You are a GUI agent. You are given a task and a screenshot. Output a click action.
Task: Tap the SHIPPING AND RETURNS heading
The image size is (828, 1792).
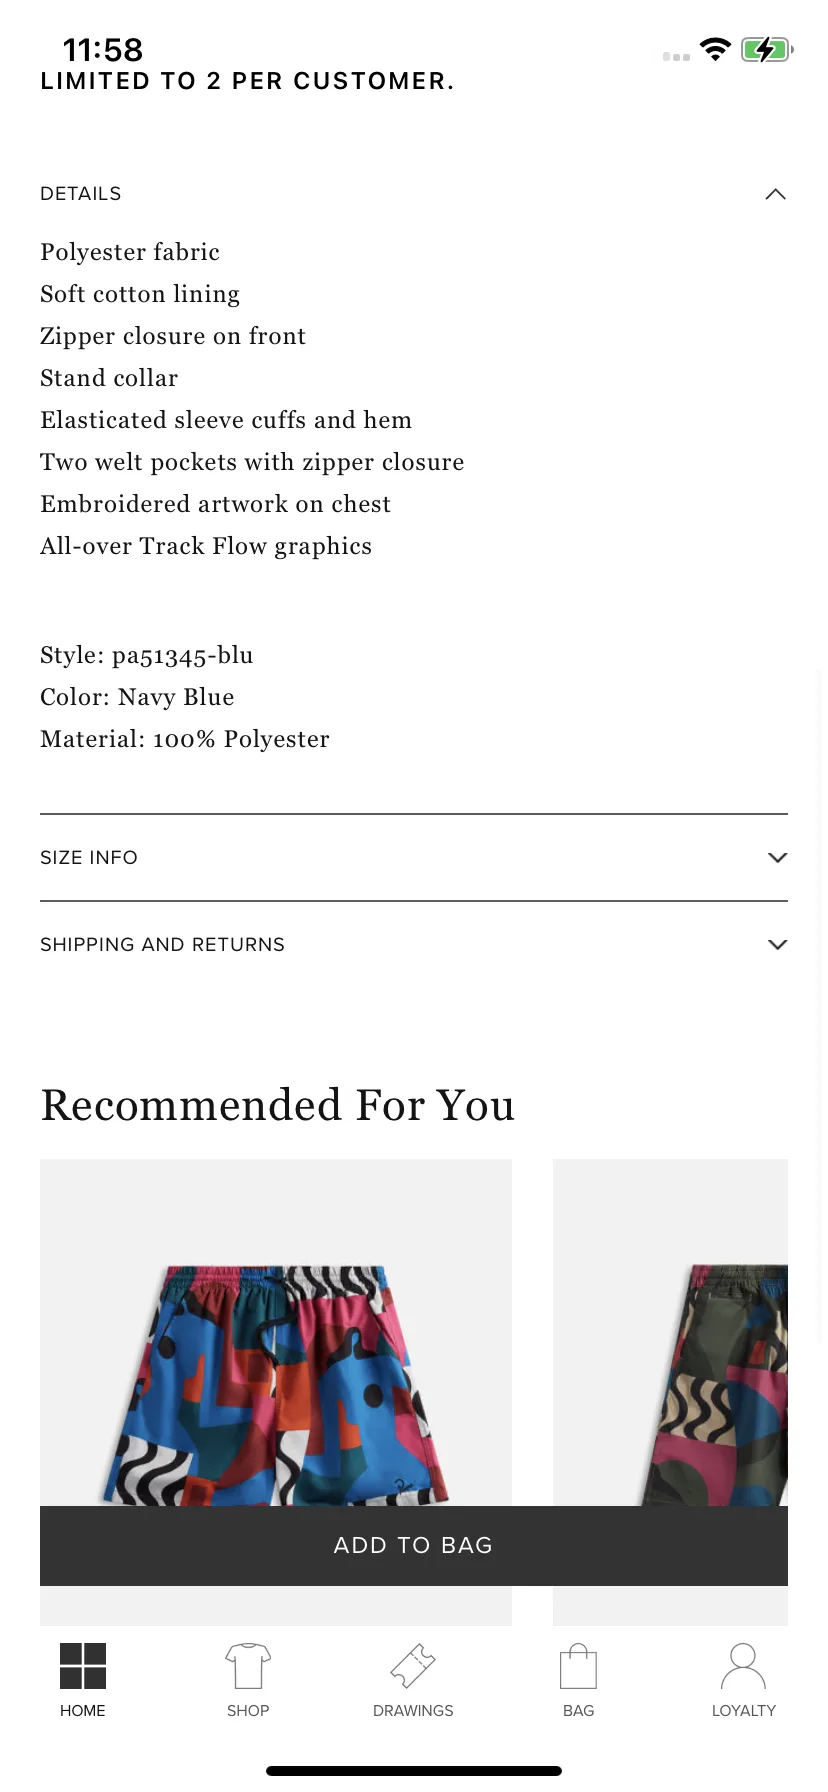(x=162, y=945)
